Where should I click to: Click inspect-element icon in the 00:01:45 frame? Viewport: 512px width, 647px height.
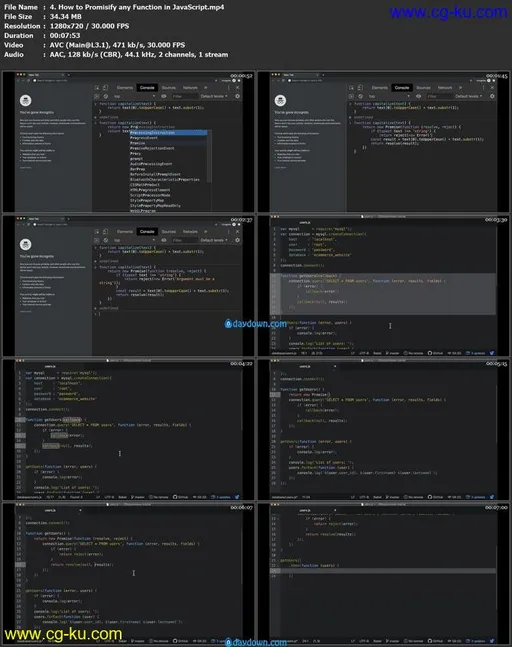point(352,87)
